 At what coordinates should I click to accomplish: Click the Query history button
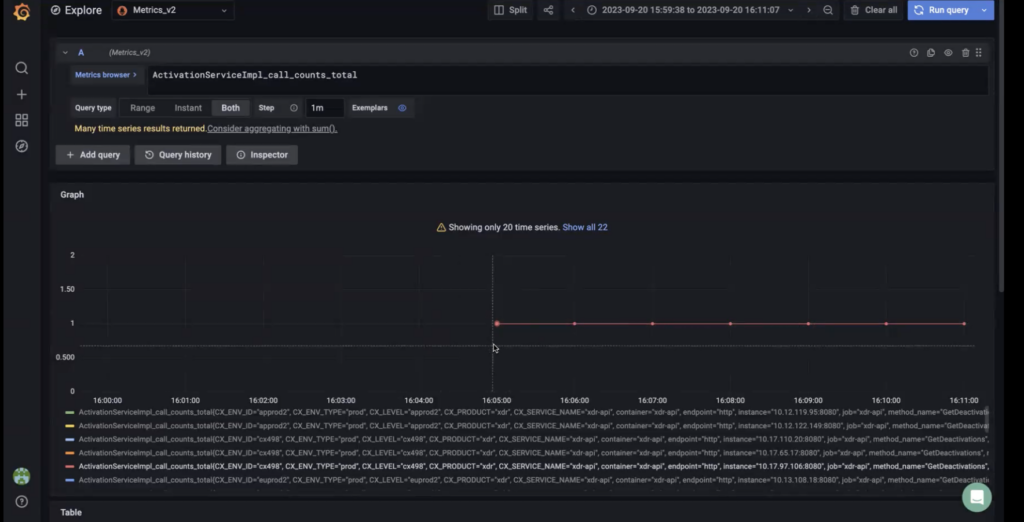coord(178,155)
